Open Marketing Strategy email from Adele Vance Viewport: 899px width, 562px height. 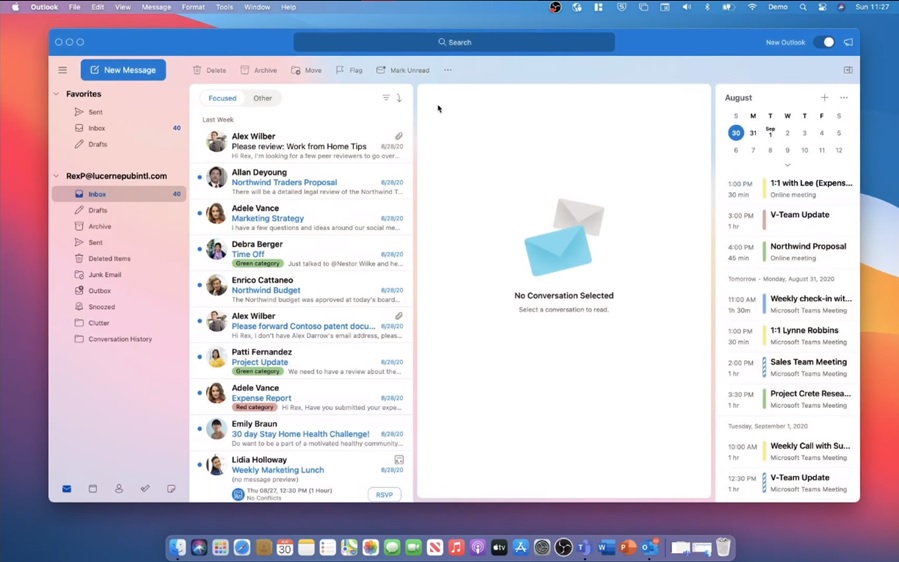point(301,218)
